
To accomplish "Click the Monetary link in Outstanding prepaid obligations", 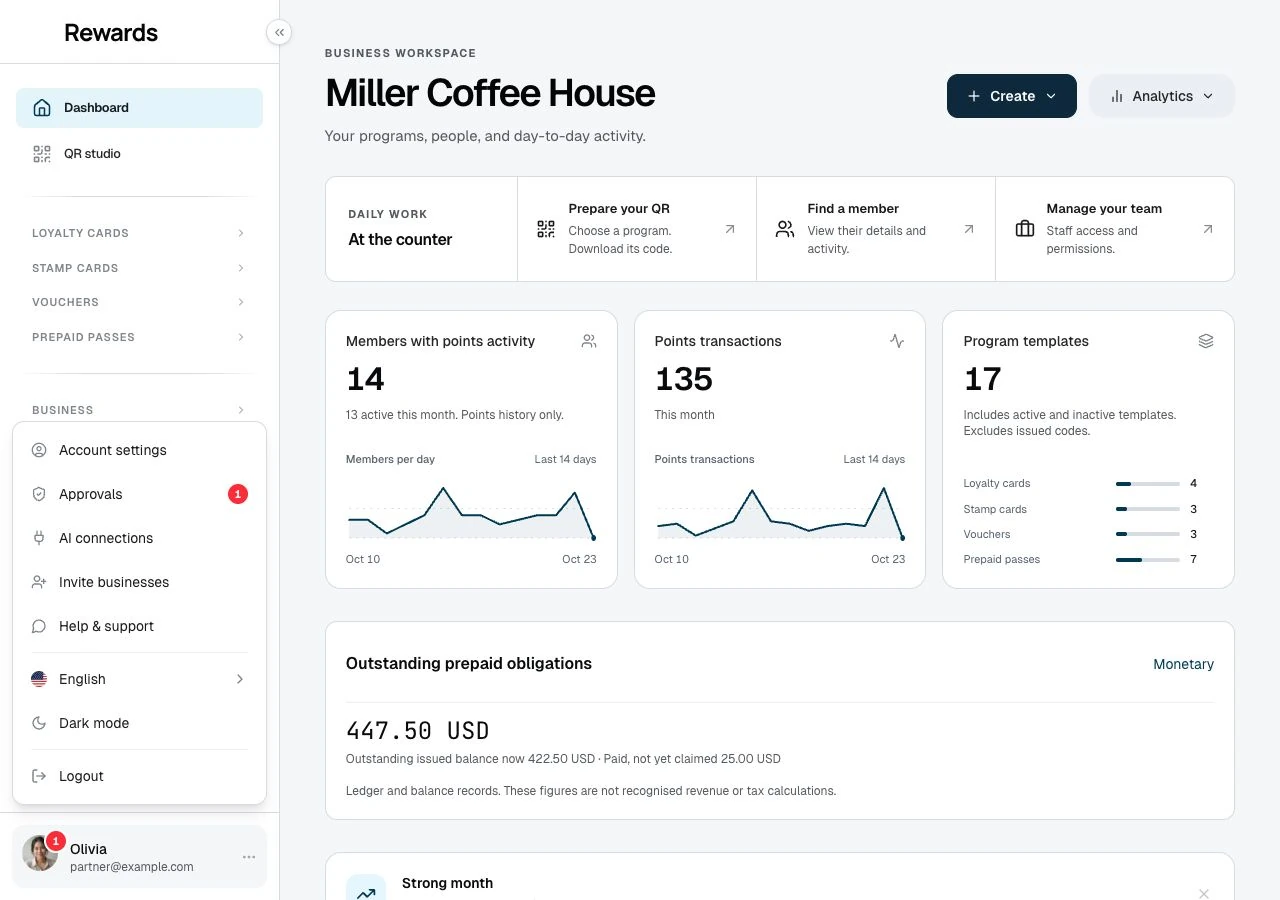I will pos(1183,664).
